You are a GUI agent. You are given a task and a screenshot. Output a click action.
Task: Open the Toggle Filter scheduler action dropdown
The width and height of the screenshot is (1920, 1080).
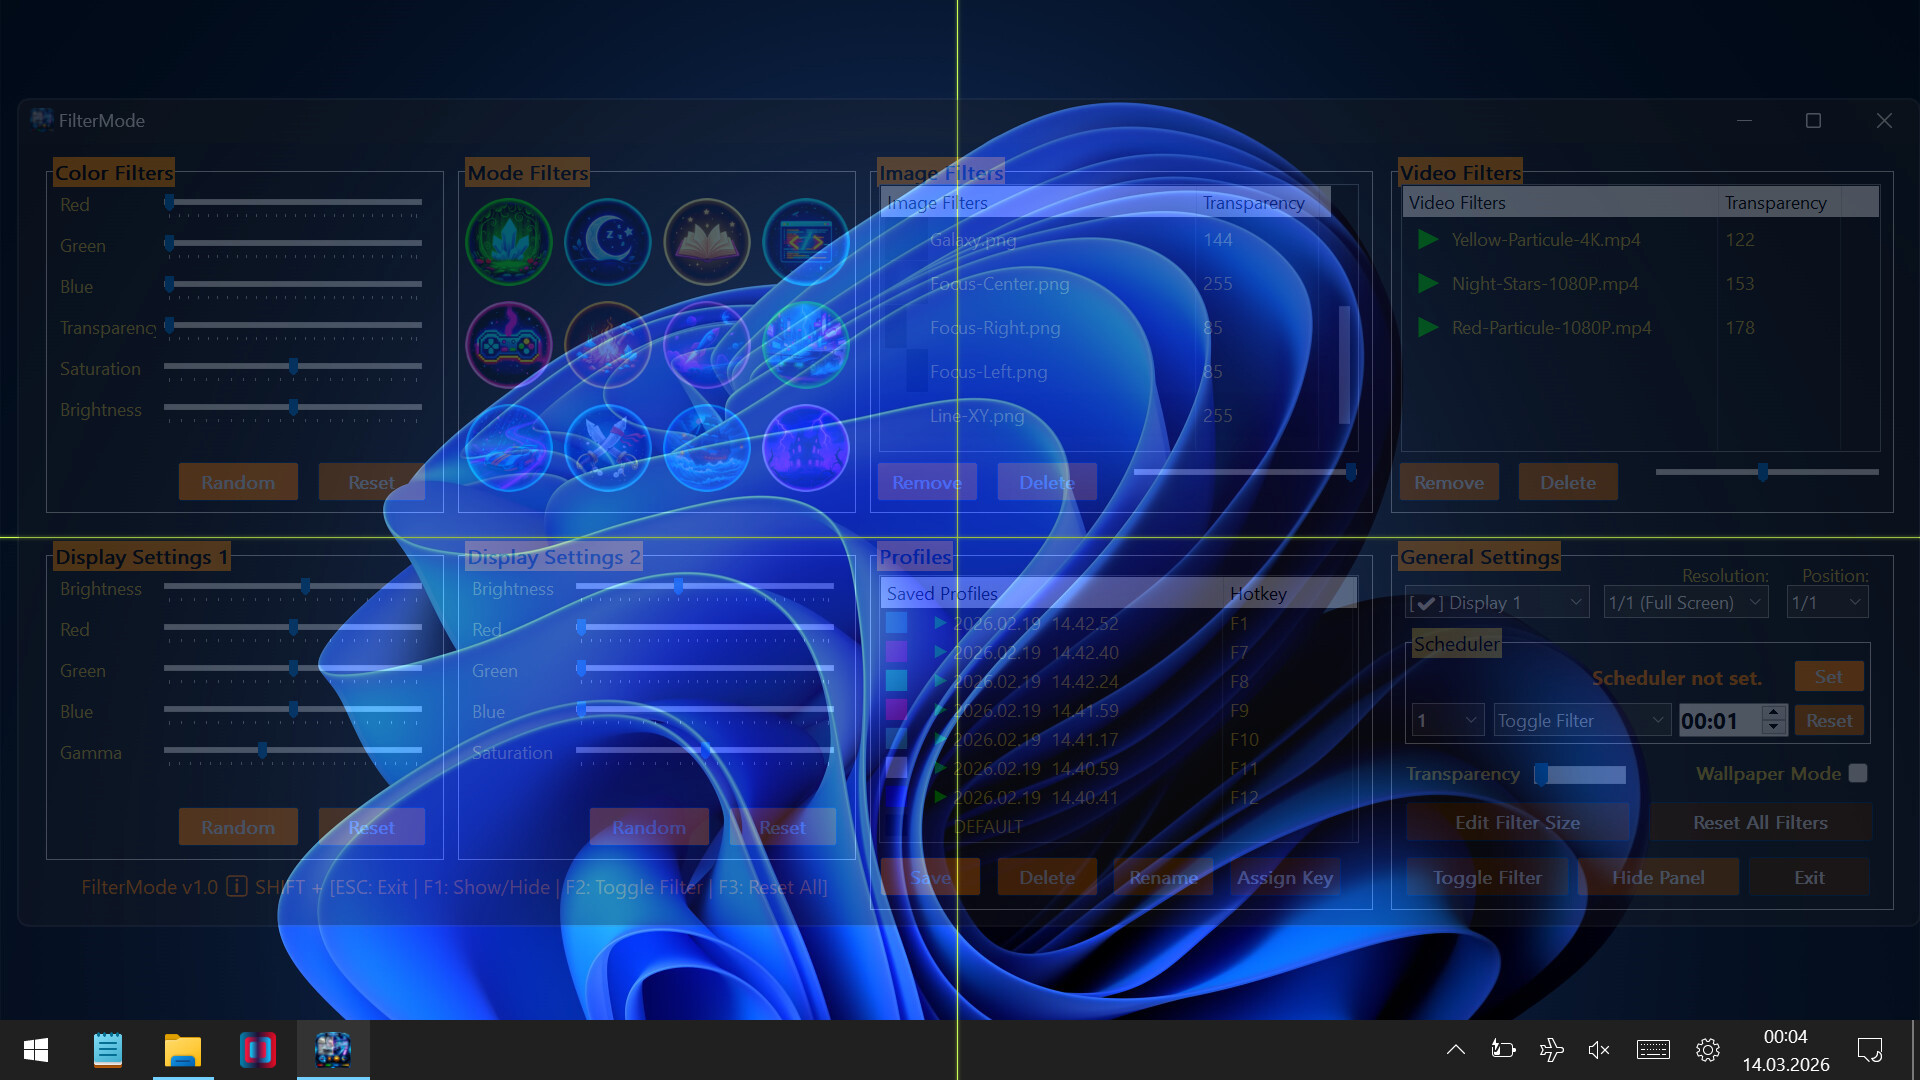coord(1581,720)
